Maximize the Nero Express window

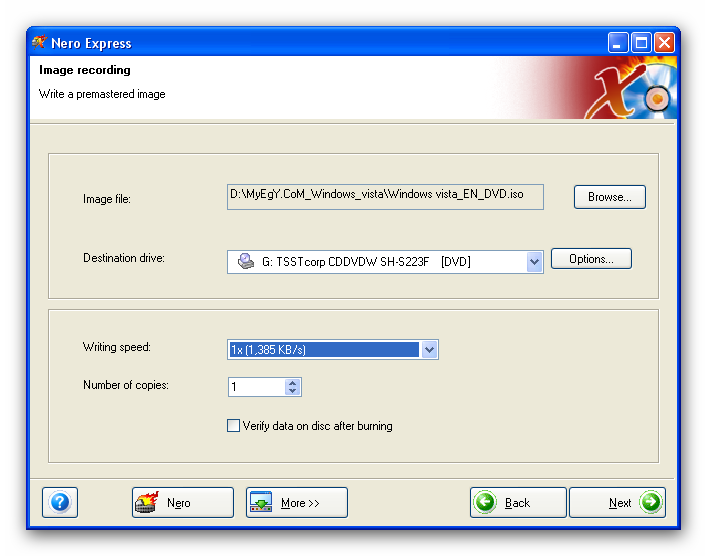(641, 43)
